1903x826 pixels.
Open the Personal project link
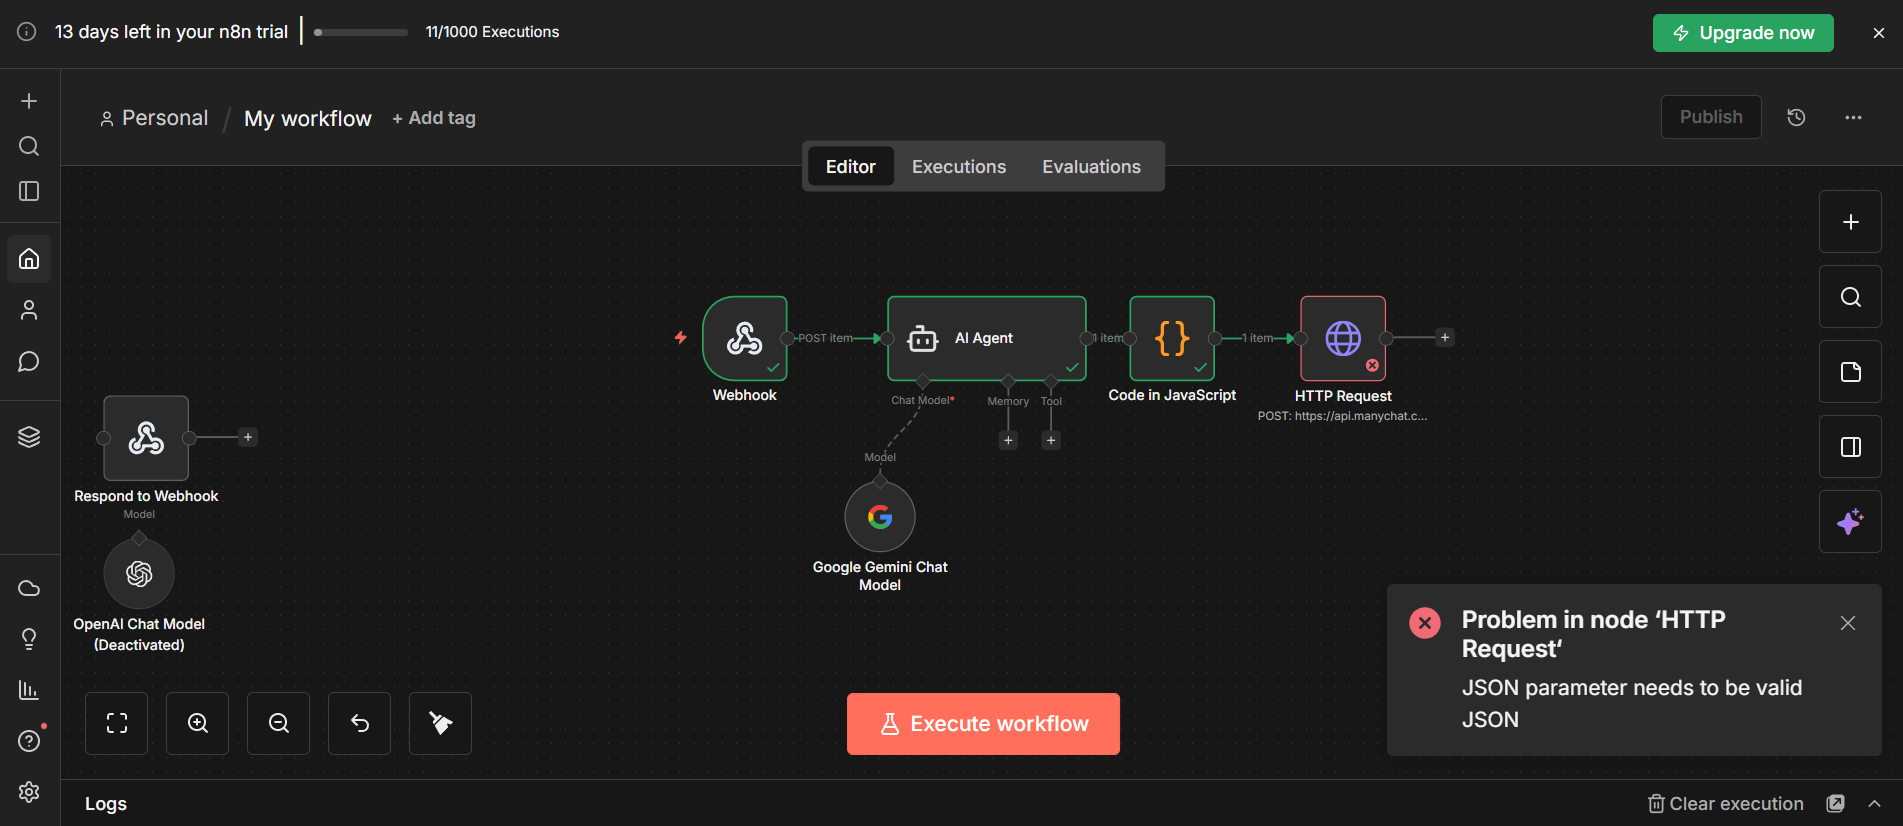154,118
